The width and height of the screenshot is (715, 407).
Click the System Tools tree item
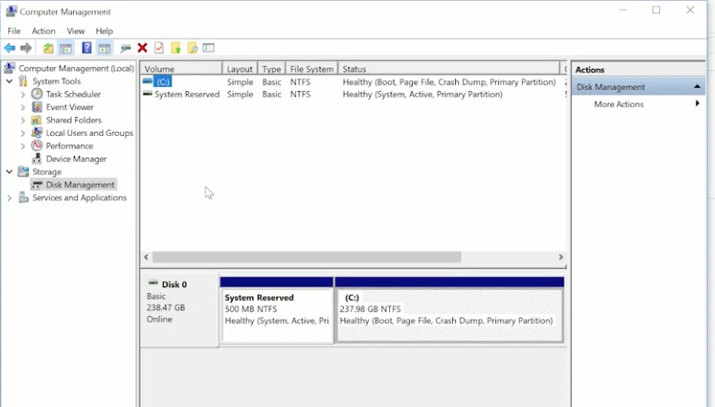57,81
